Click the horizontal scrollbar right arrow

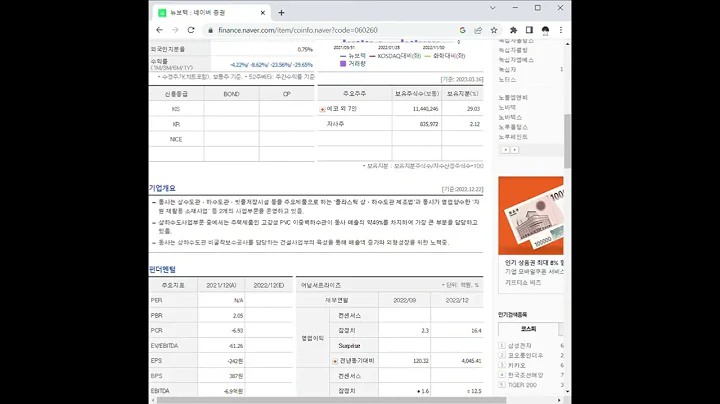coord(559,400)
